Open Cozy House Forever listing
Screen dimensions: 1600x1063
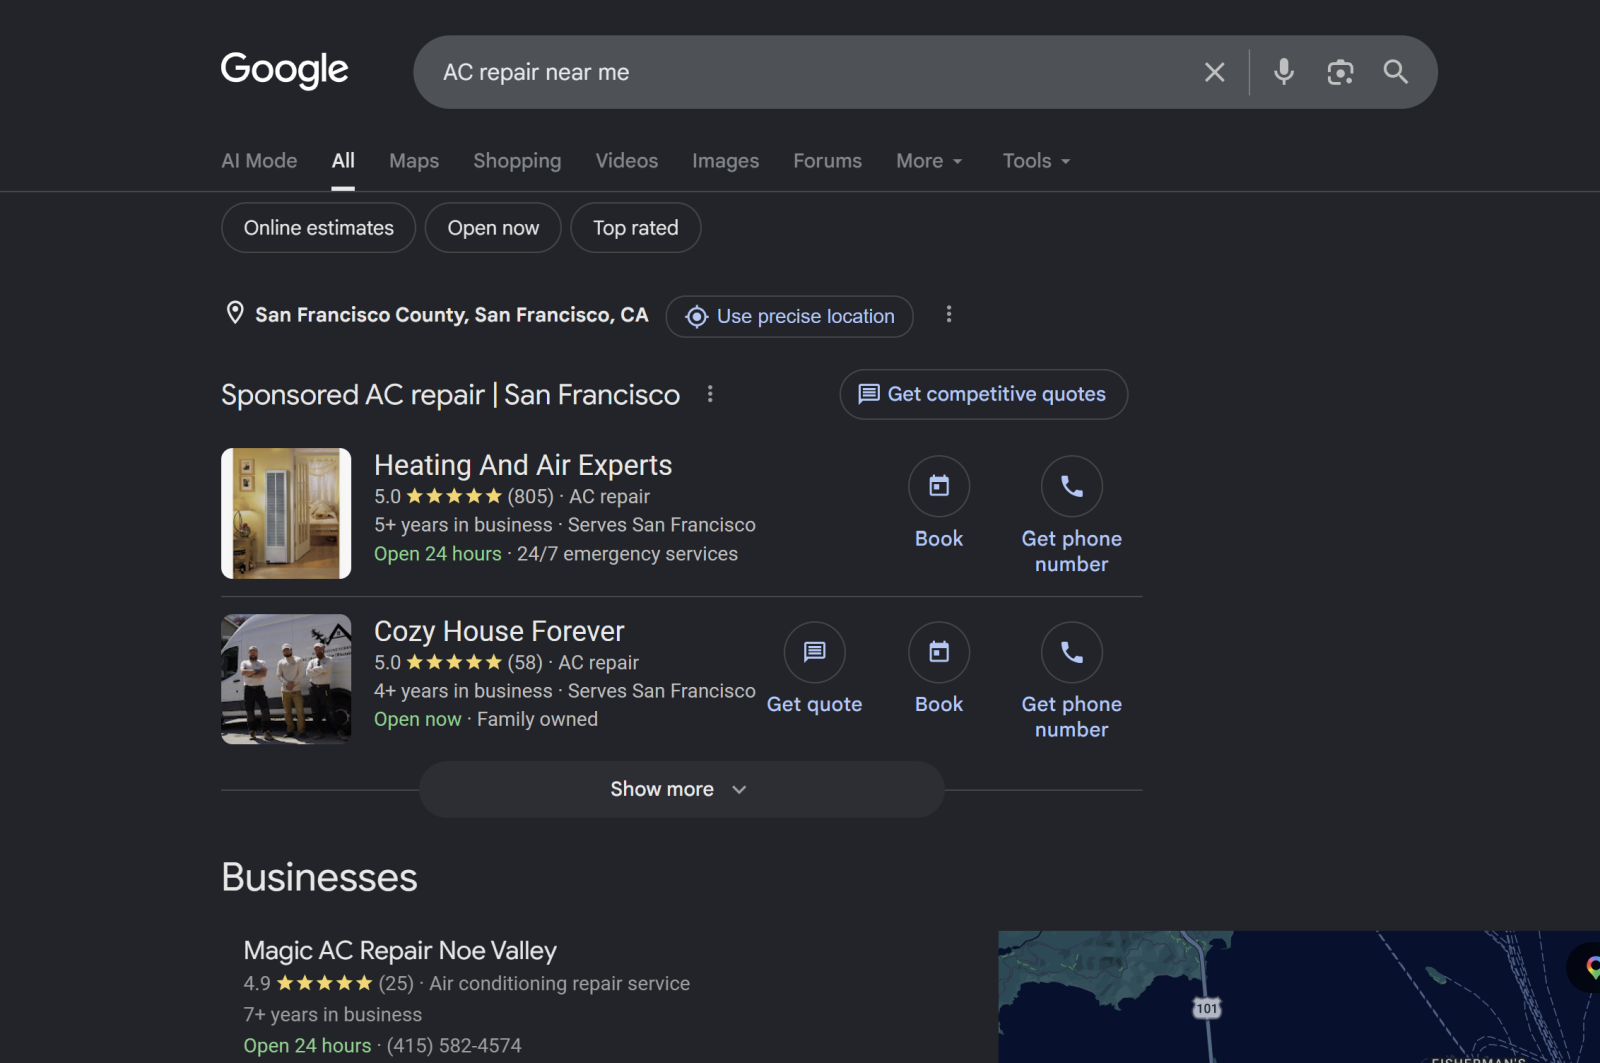pyautogui.click(x=499, y=631)
